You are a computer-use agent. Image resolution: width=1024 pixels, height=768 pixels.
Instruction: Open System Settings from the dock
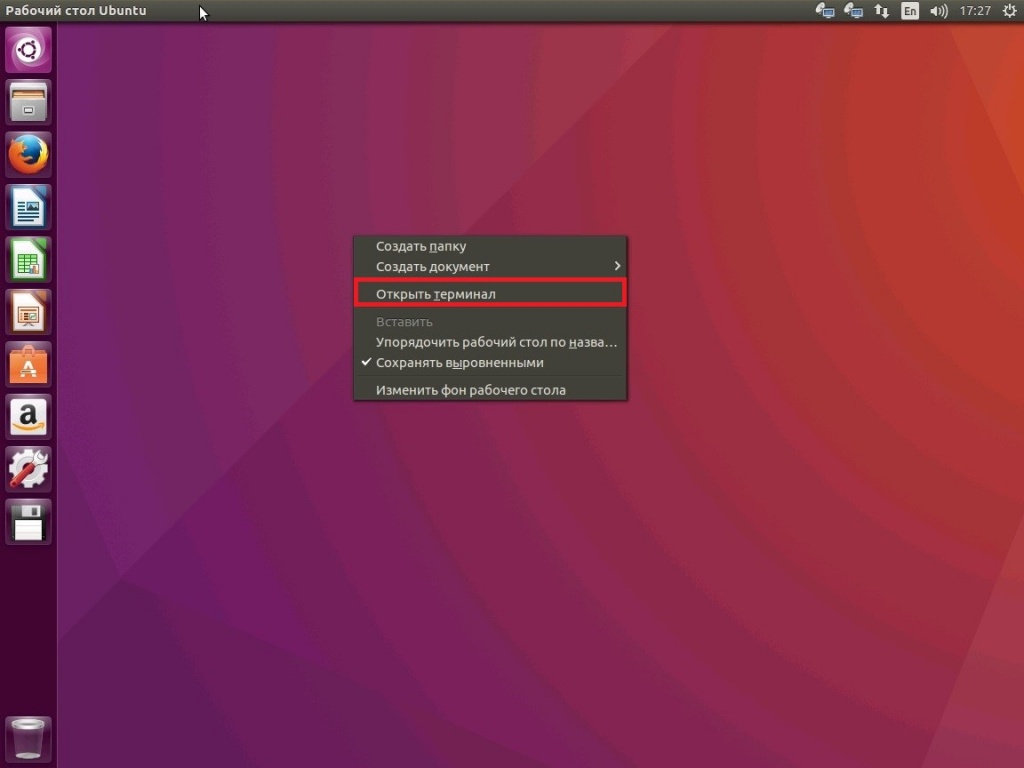(28, 469)
